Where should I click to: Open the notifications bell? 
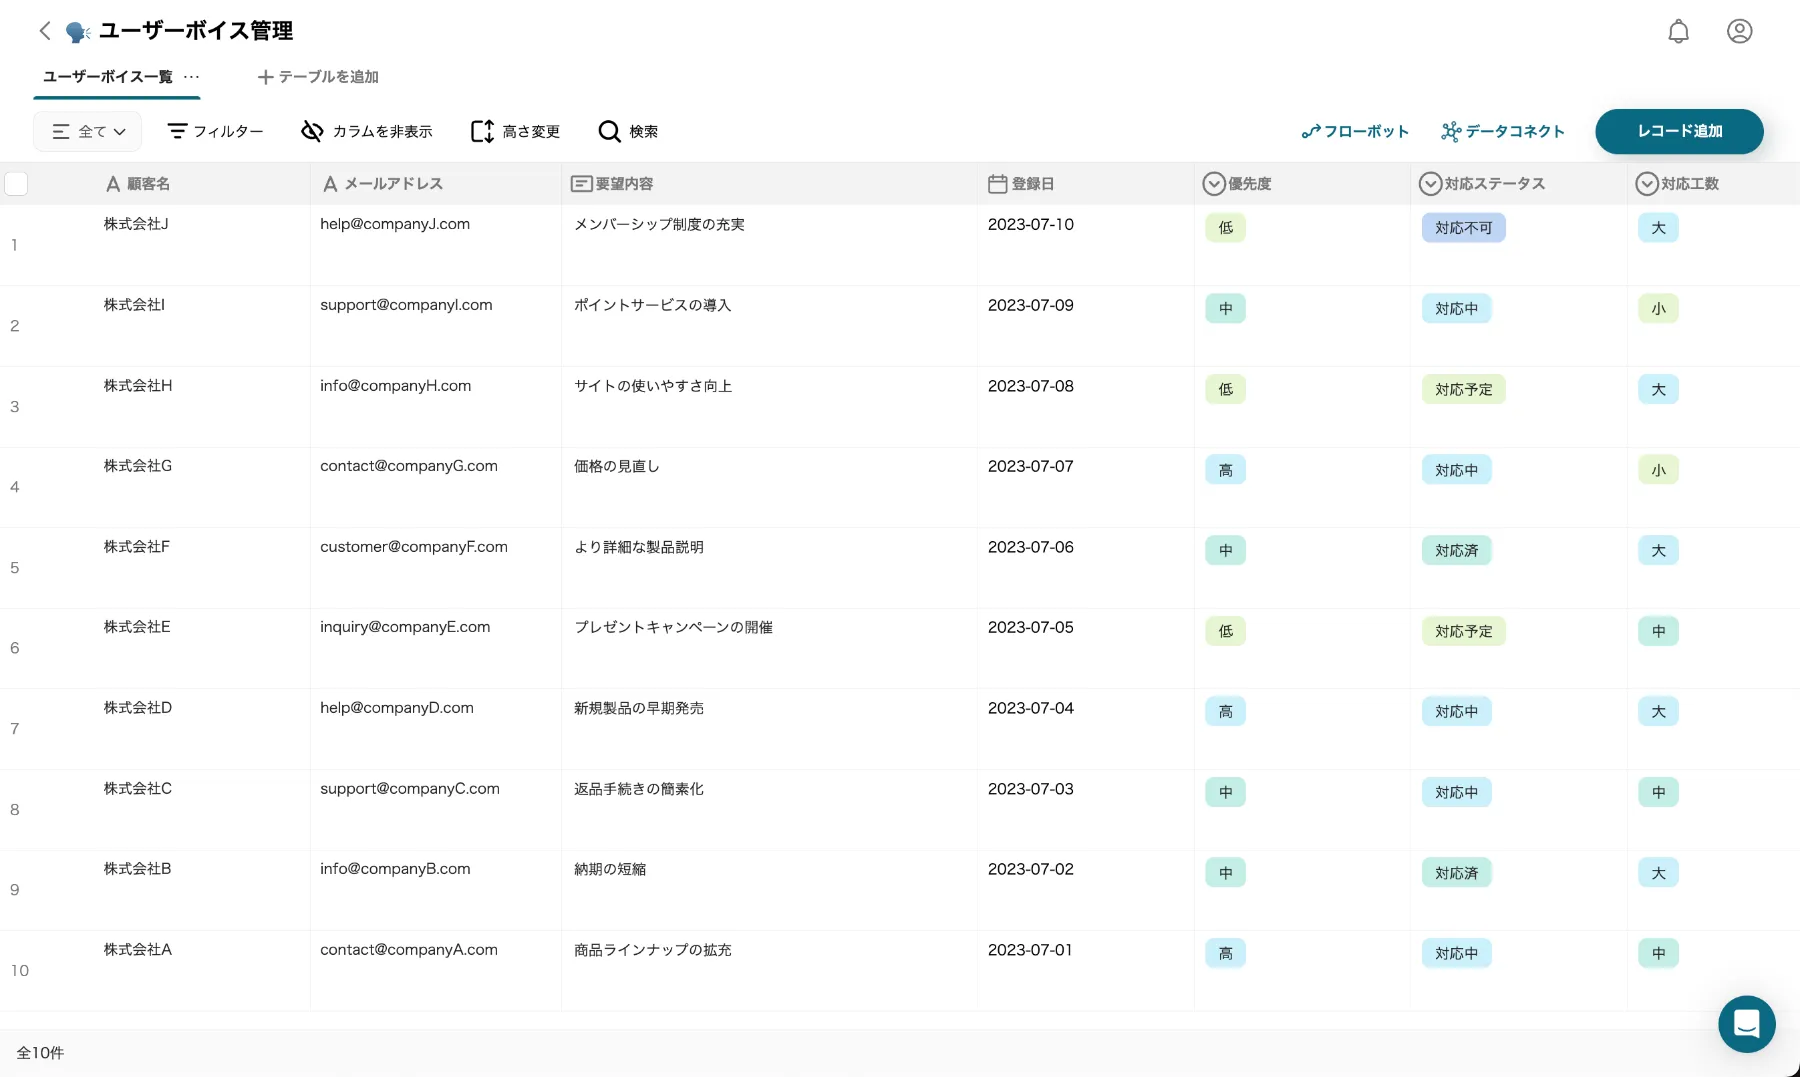pos(1678,31)
